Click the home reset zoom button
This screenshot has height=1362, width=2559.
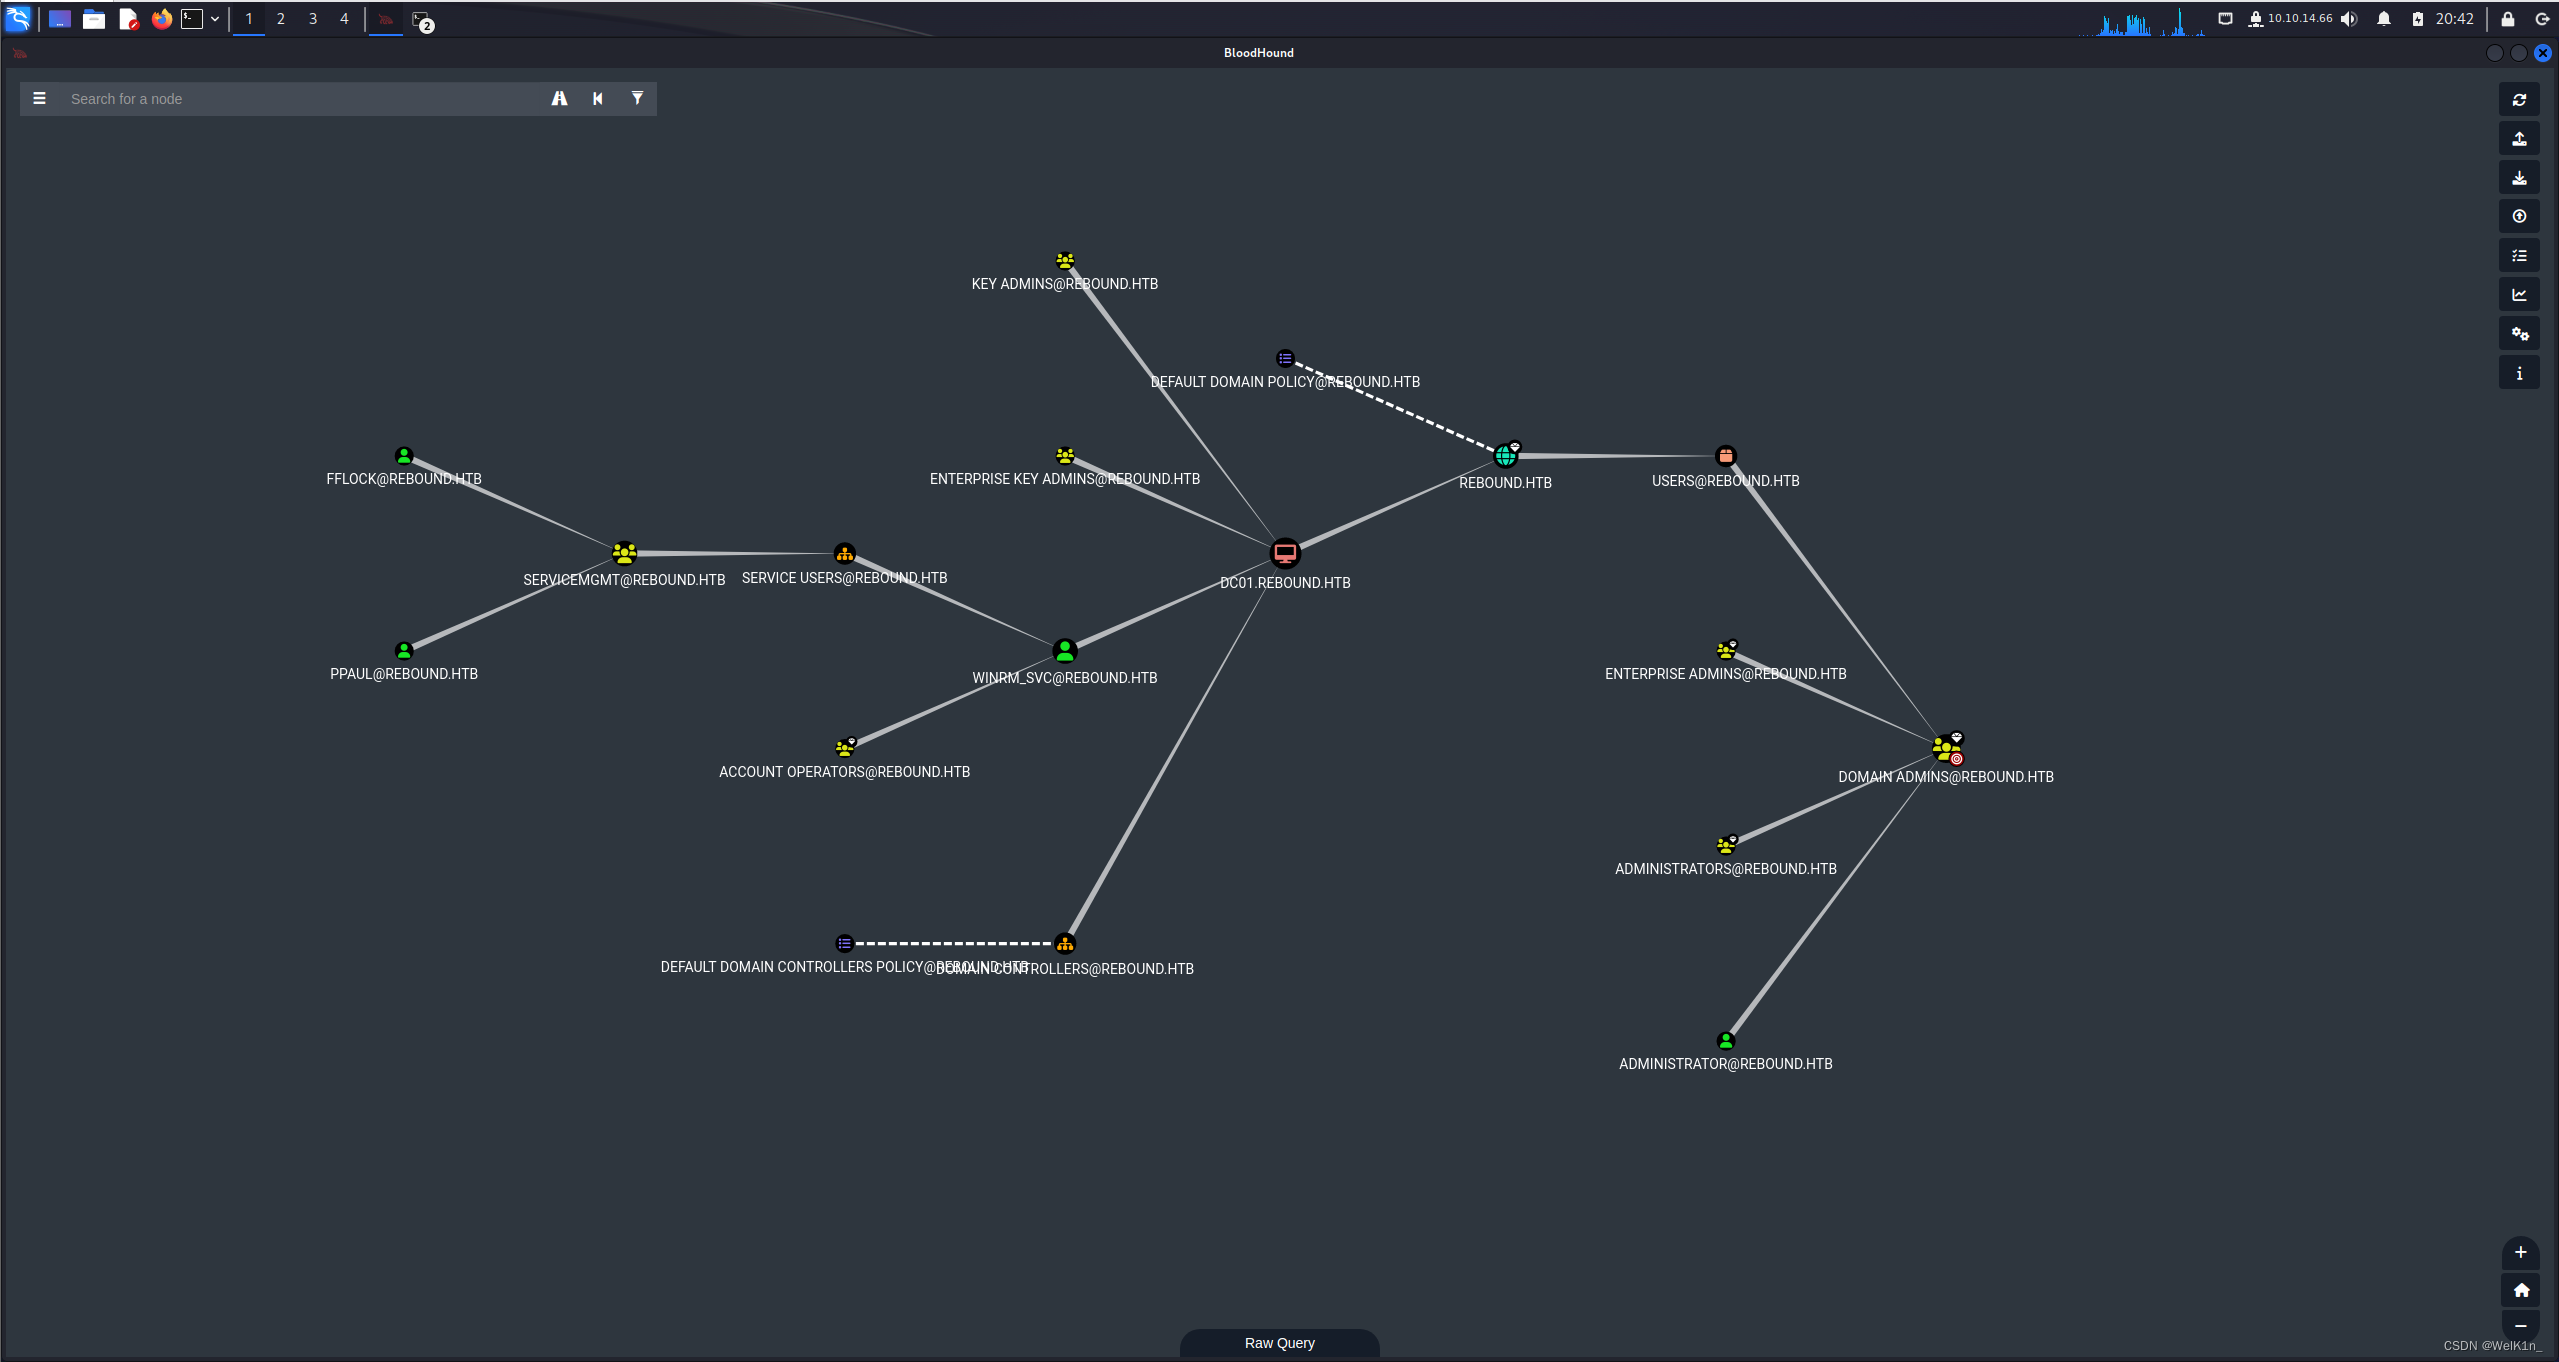click(x=2520, y=1290)
